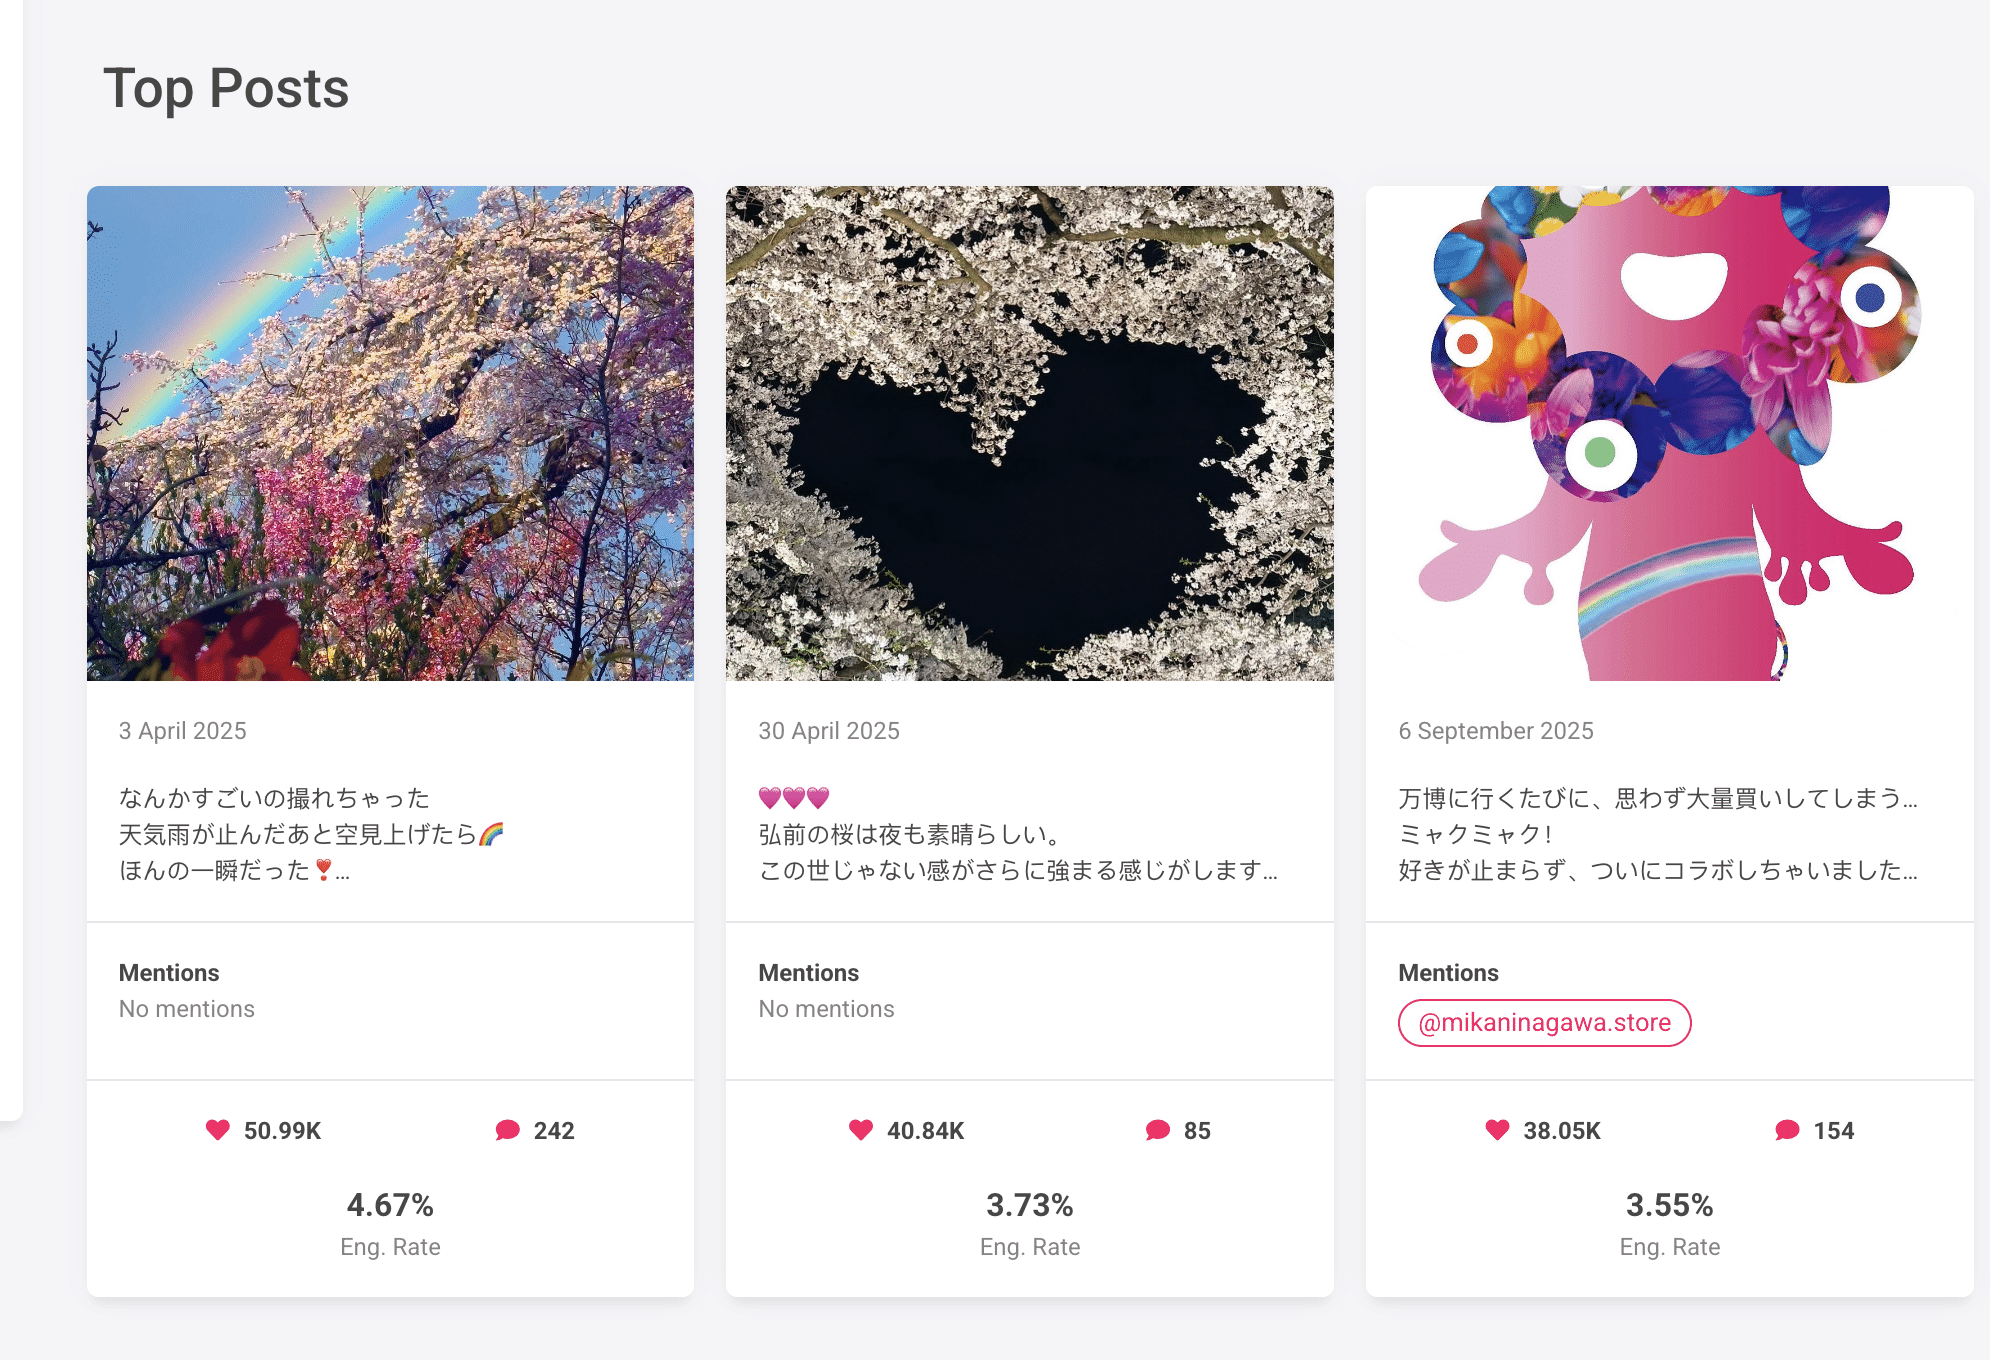Open the @mikaninagawa.store mention tag

tap(1544, 1023)
